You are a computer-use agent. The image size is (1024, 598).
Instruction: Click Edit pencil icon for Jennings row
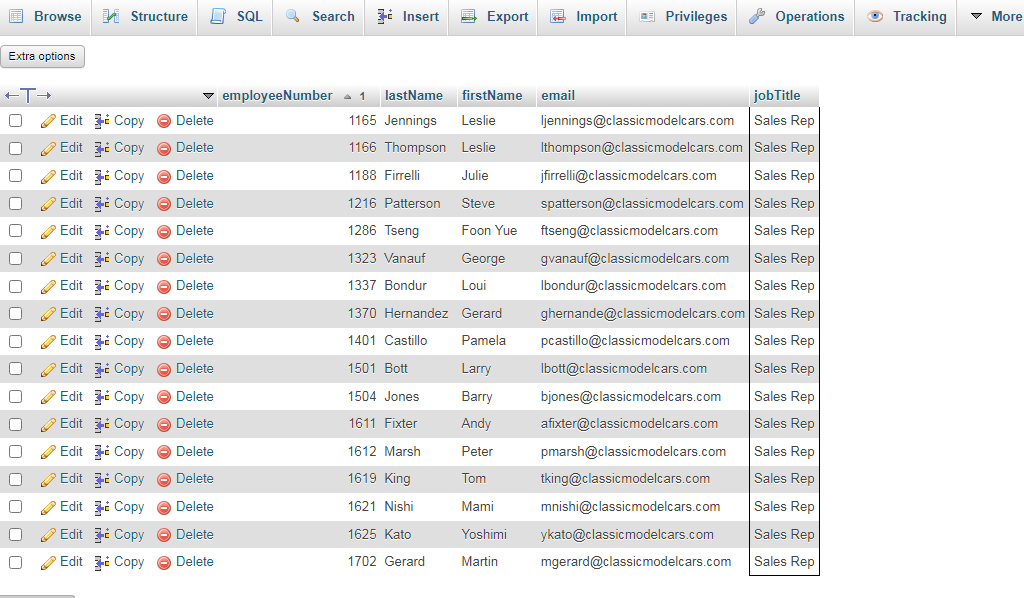point(48,121)
